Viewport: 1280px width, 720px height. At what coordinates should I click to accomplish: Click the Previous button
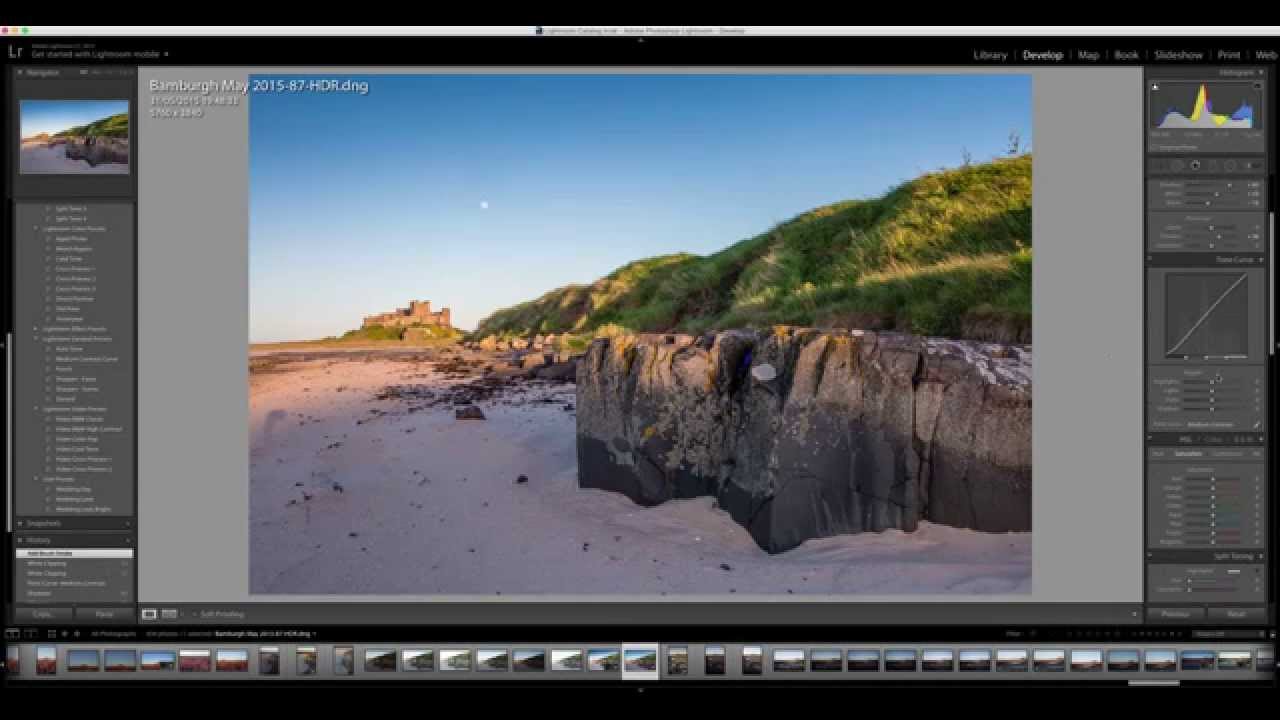point(1175,614)
